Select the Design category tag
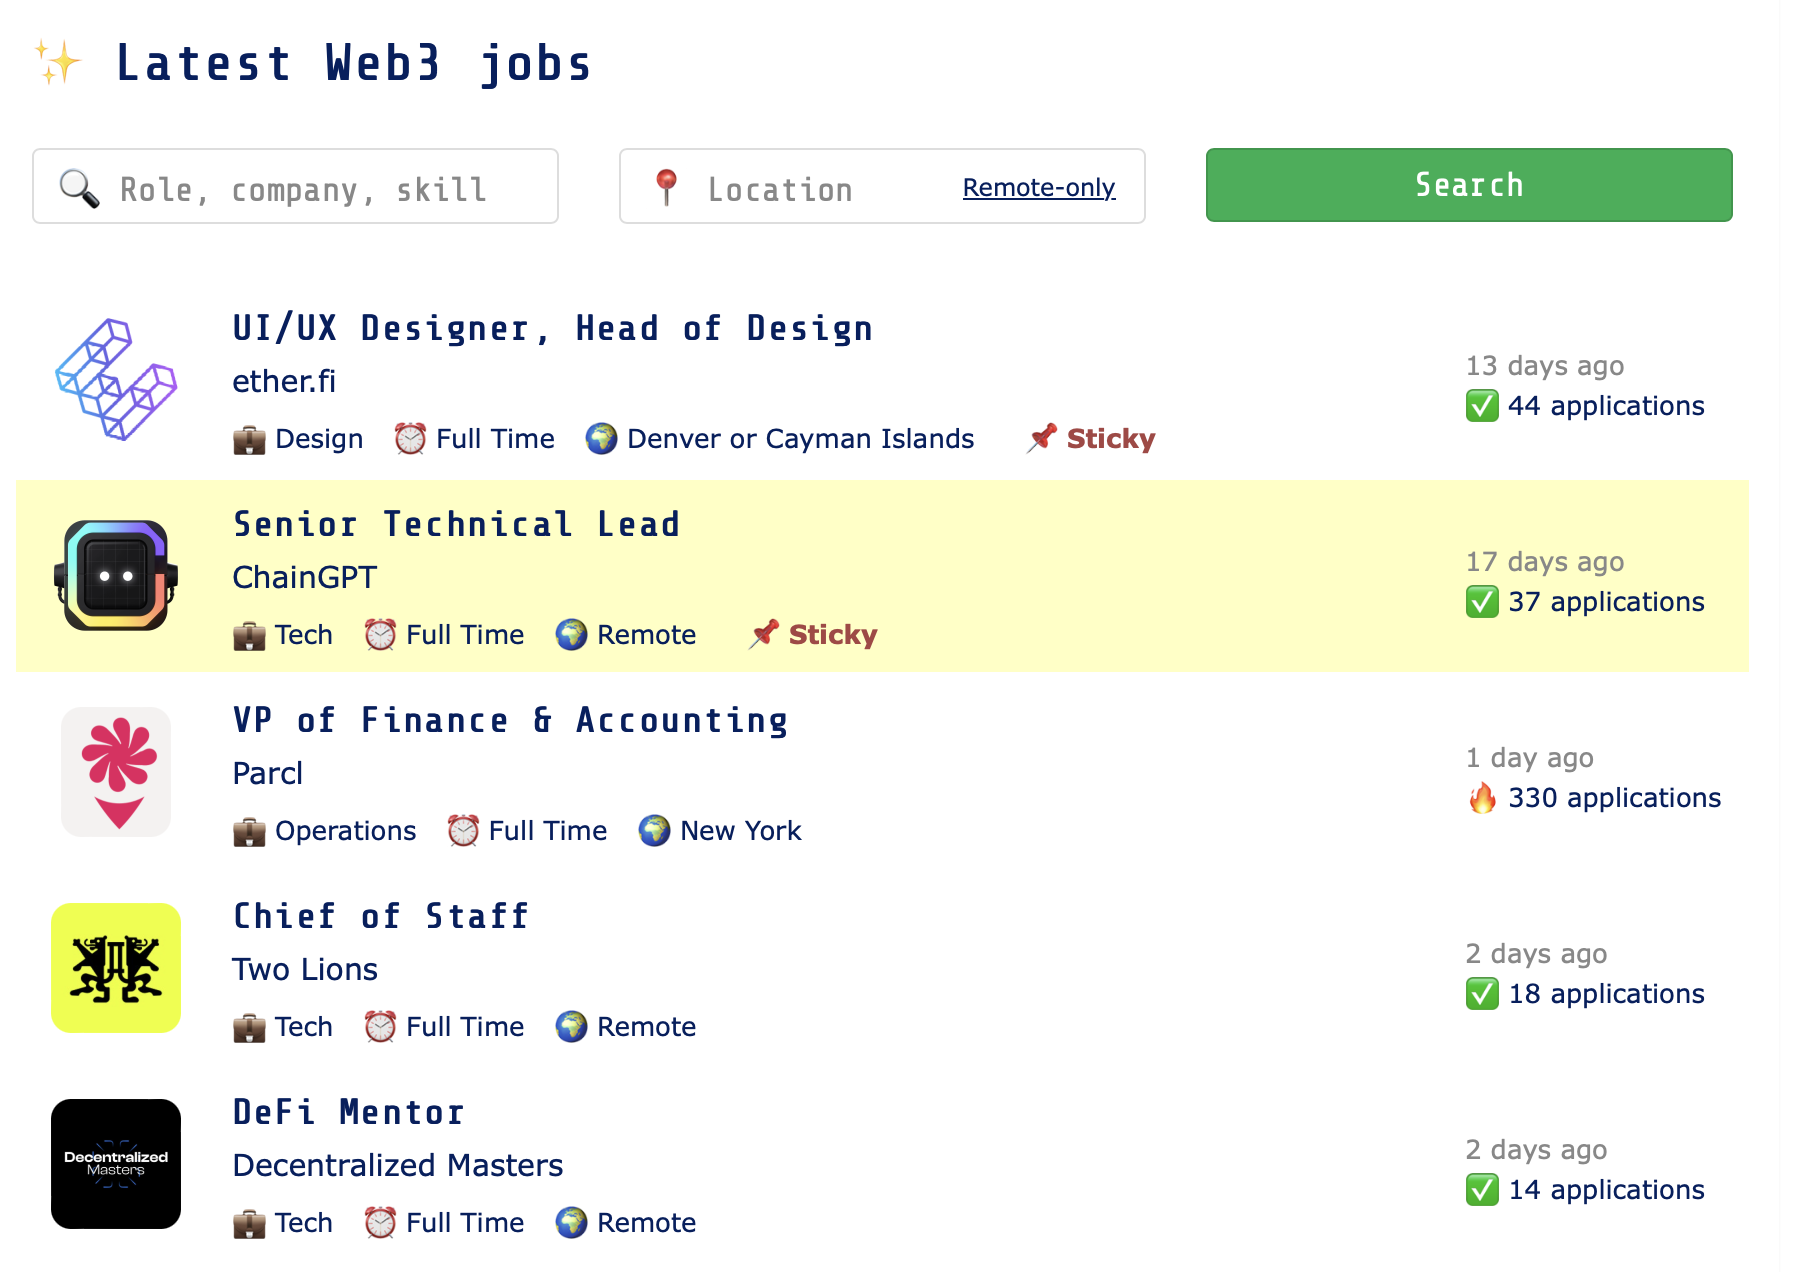 pyautogui.click(x=319, y=439)
